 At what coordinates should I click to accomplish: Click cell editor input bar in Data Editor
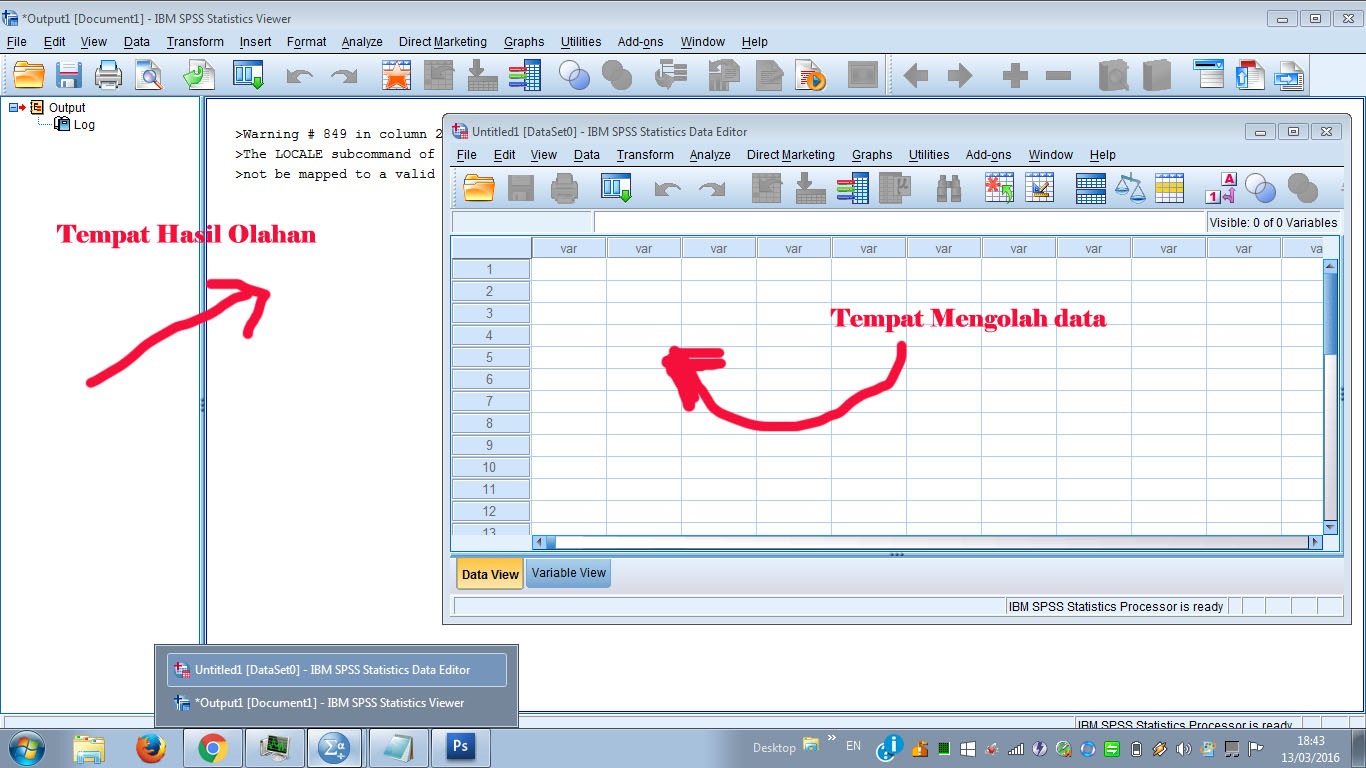tap(899, 222)
